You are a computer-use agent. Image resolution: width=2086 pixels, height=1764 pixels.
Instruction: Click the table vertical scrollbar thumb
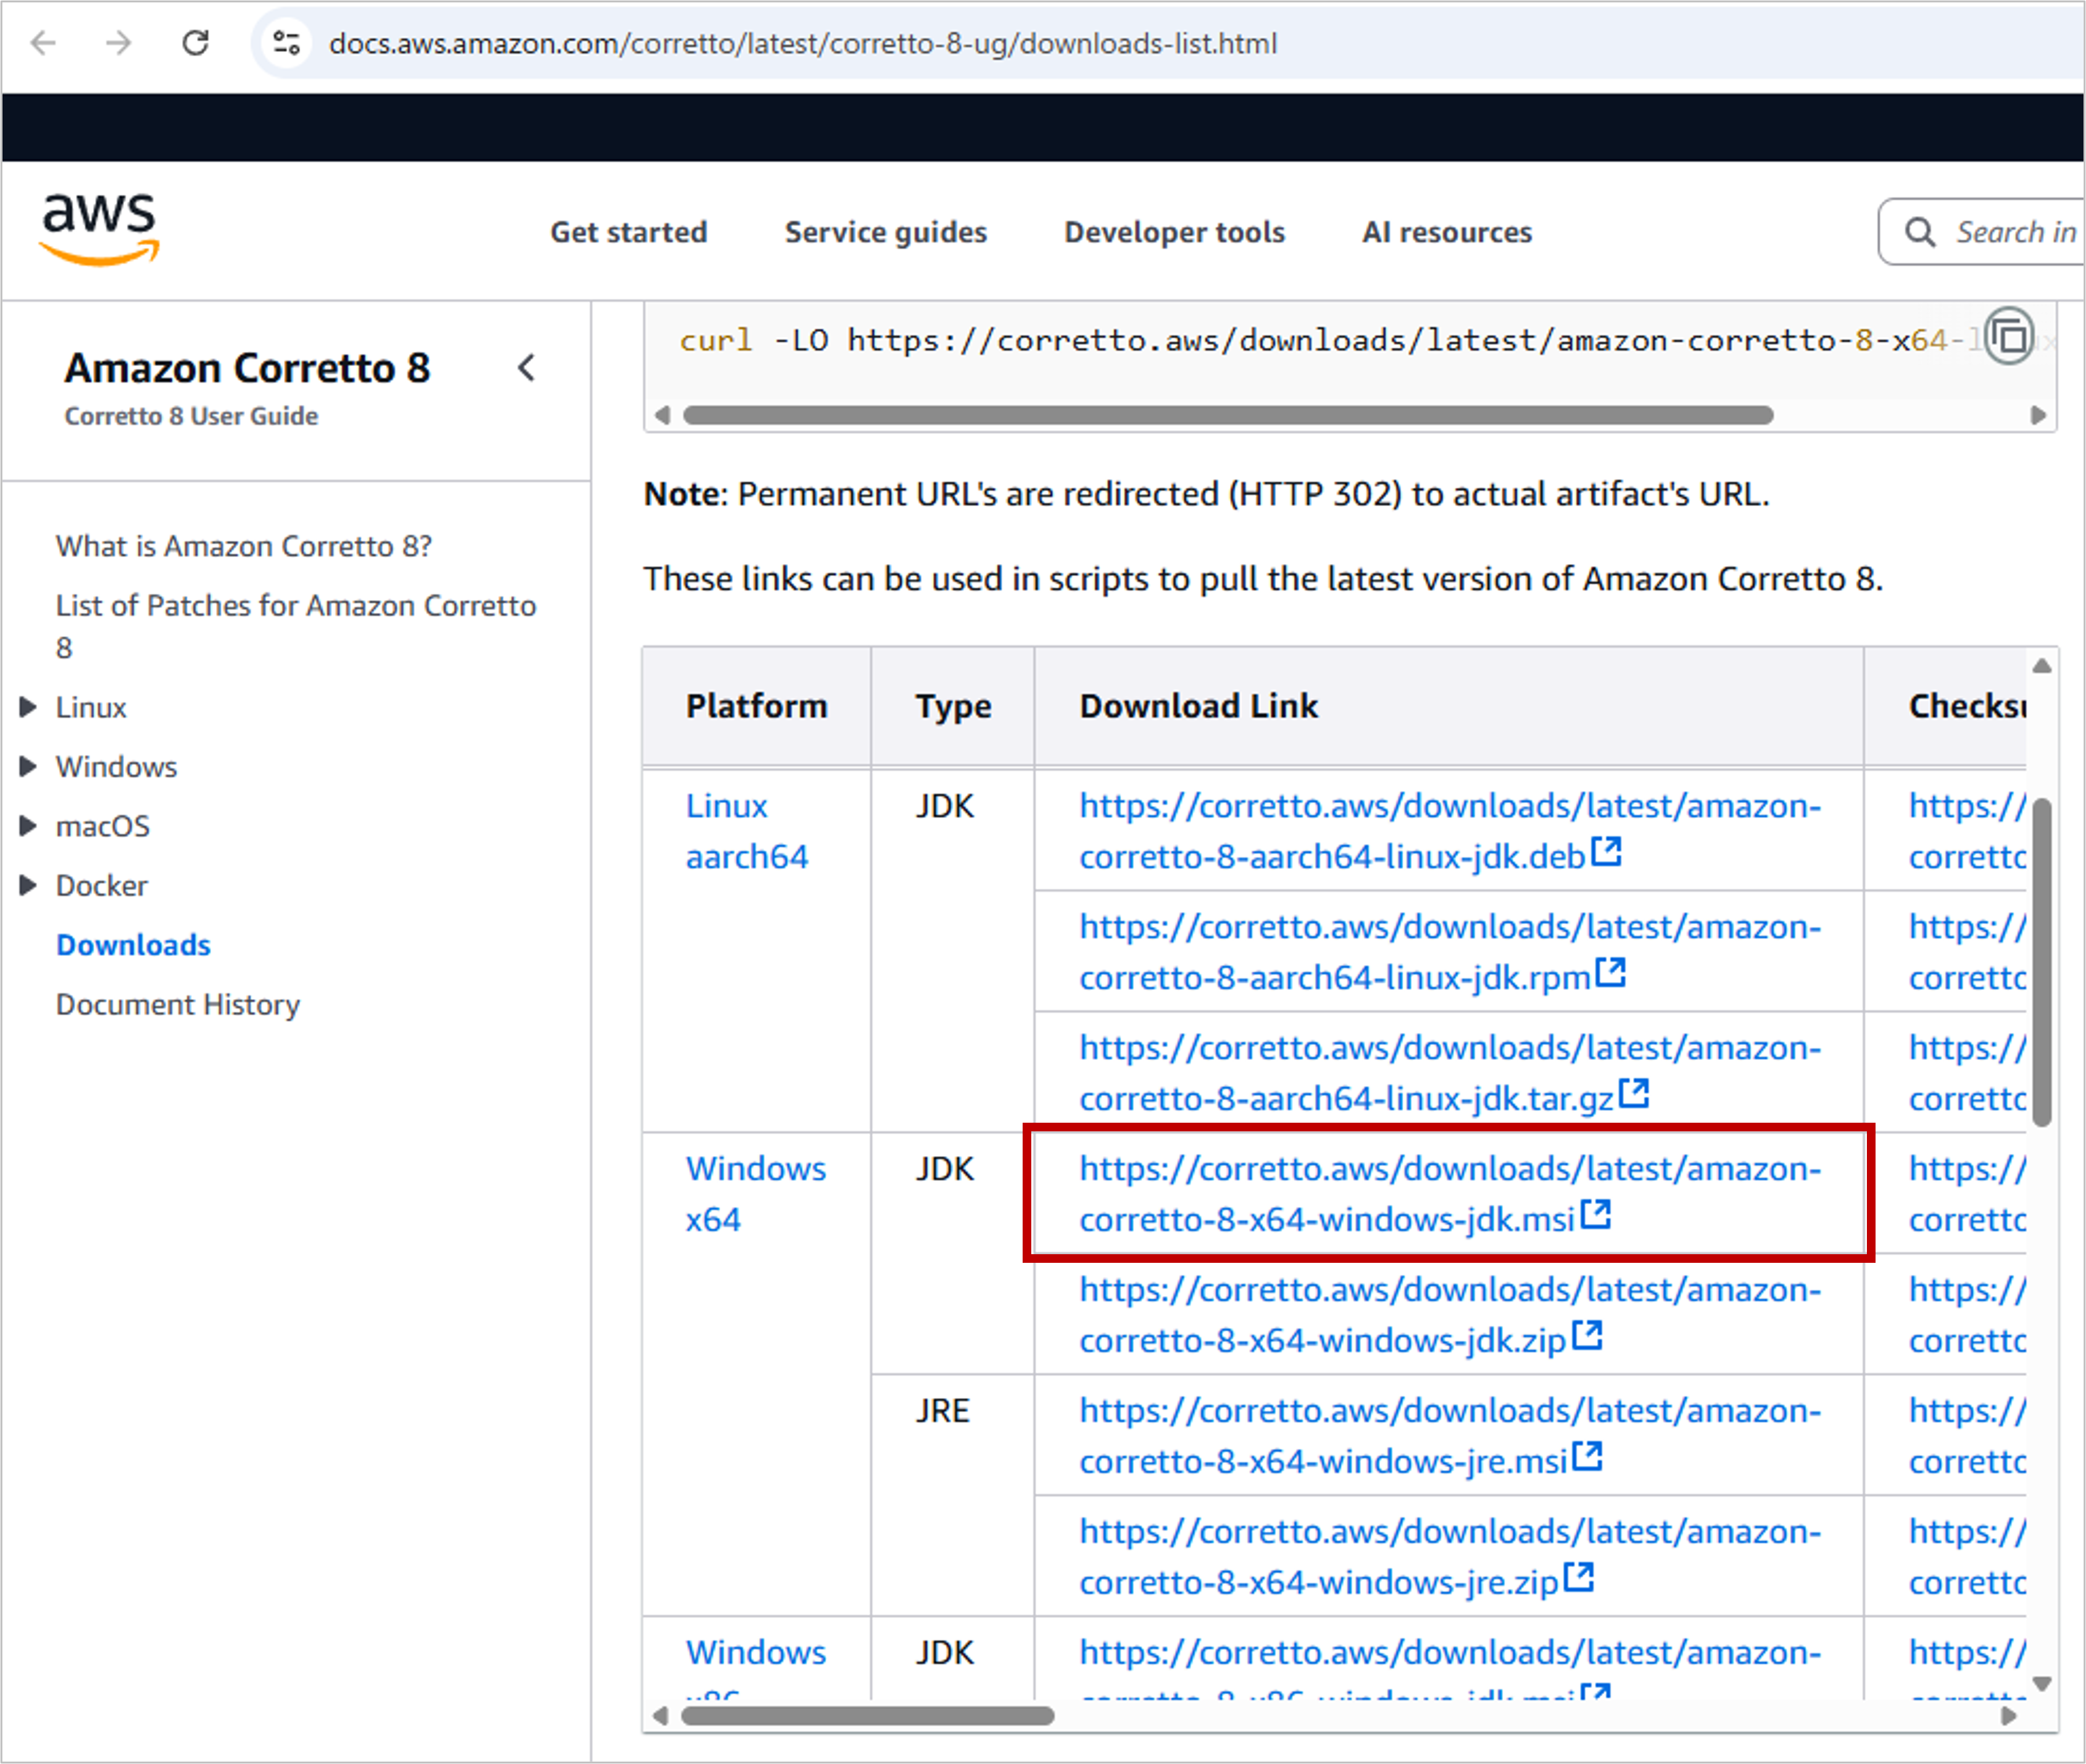(x=2042, y=962)
